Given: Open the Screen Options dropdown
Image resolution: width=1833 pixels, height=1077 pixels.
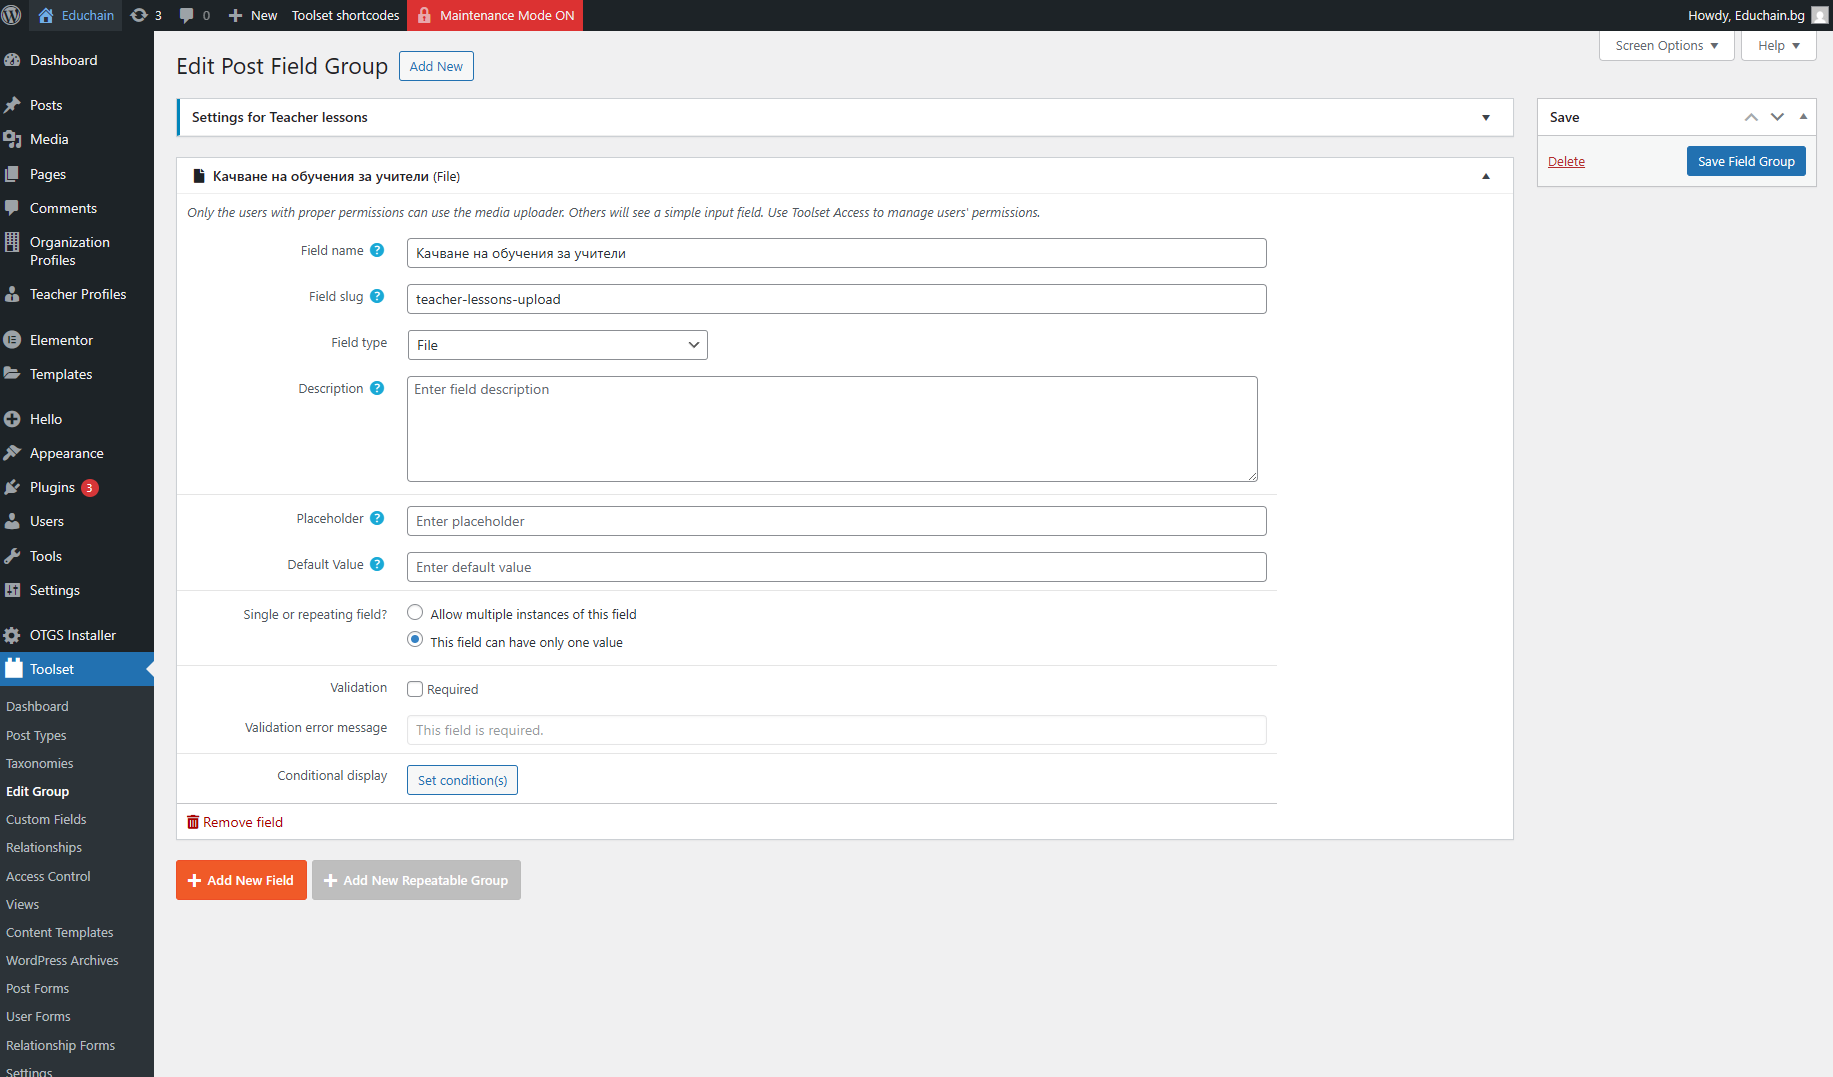Looking at the screenshot, I should click(1666, 46).
